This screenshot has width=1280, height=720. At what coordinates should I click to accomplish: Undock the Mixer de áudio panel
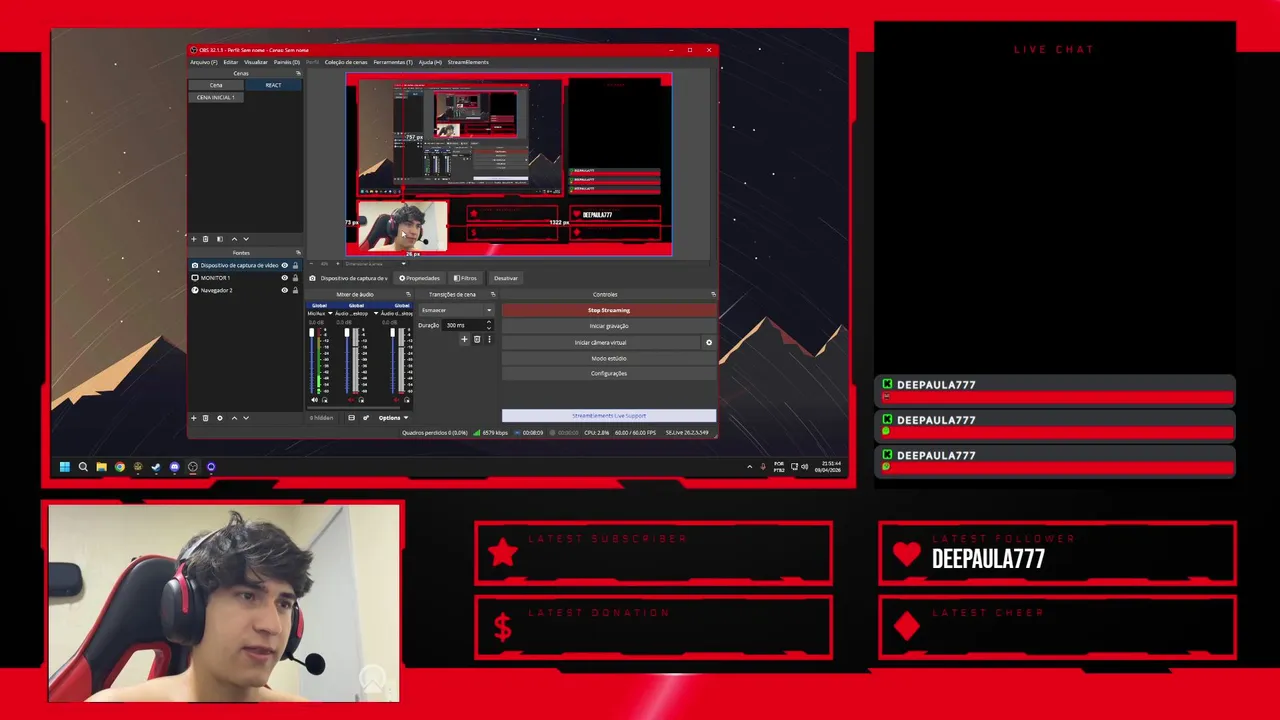click(x=408, y=294)
